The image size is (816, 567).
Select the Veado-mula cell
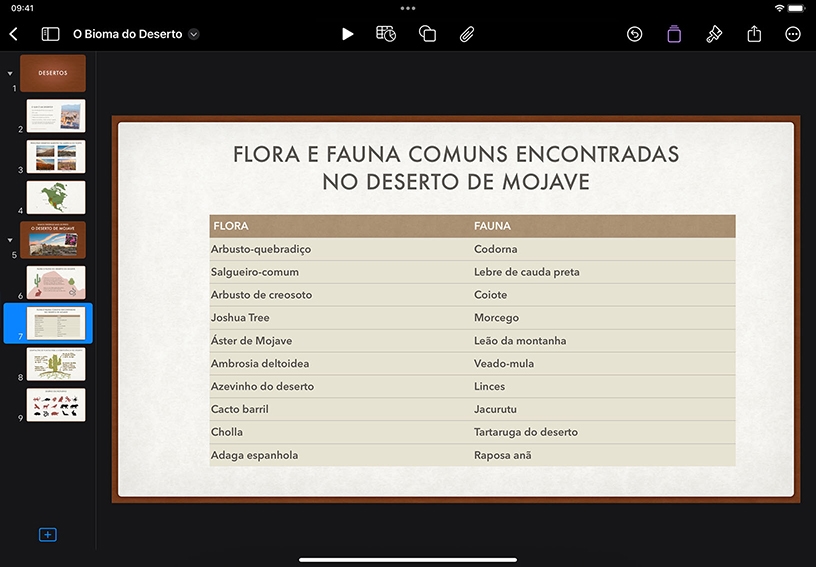coord(604,364)
